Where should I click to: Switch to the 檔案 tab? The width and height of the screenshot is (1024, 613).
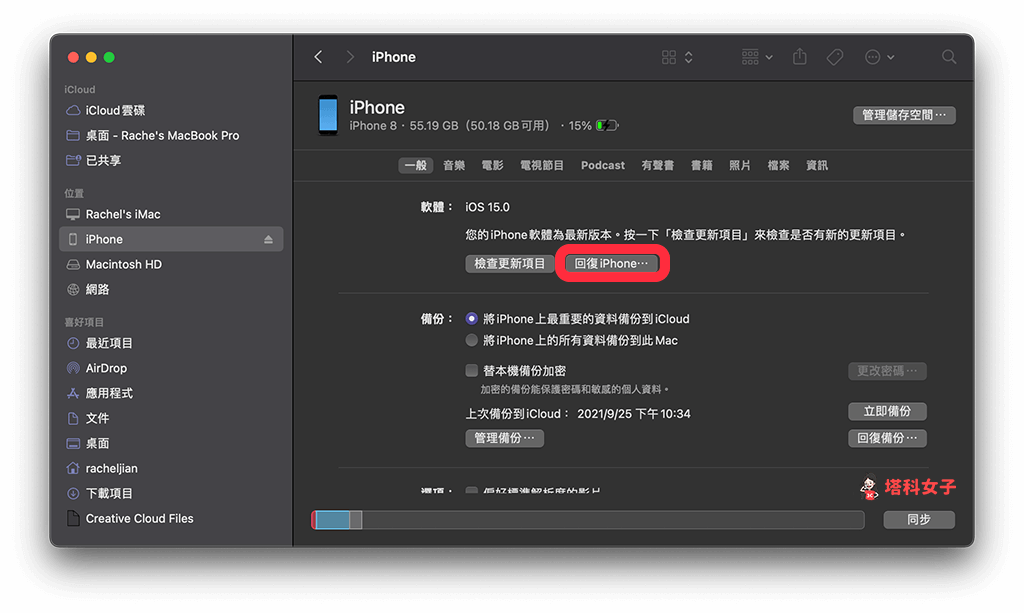pos(778,166)
